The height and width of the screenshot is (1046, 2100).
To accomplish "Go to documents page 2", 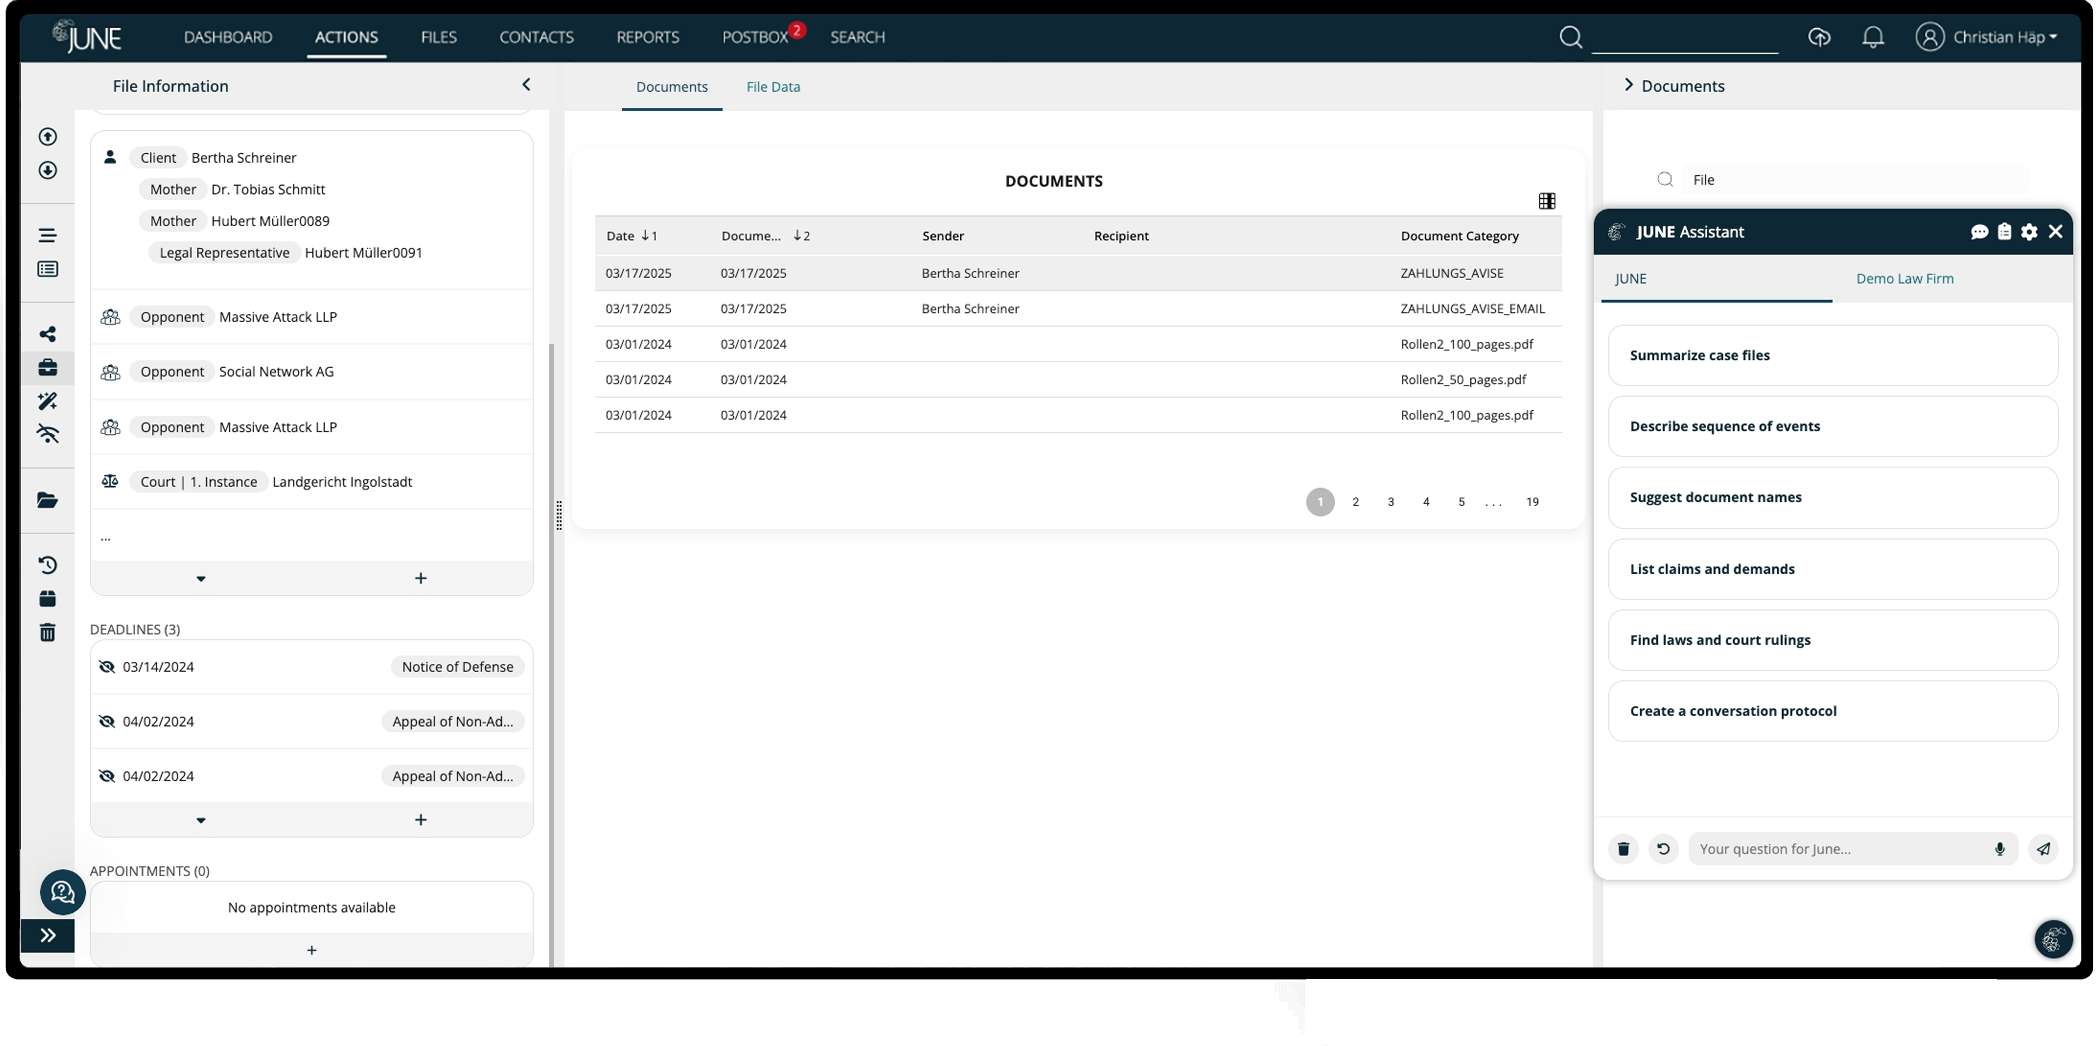I will (1355, 502).
